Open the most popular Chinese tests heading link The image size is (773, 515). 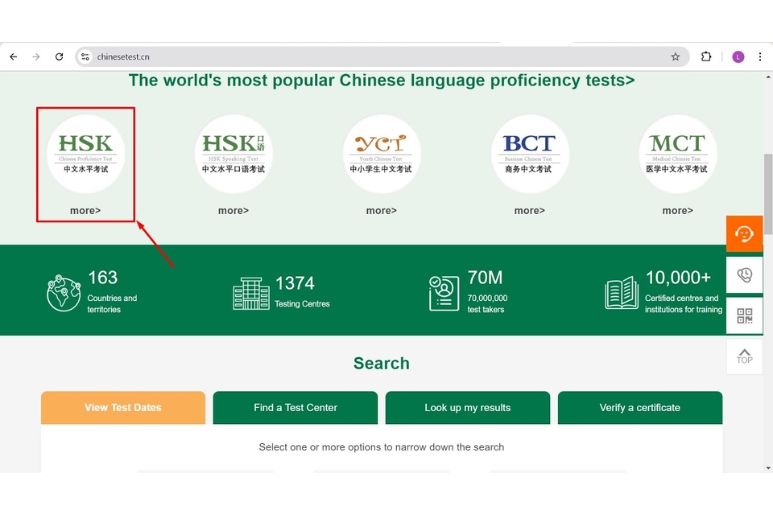(382, 80)
